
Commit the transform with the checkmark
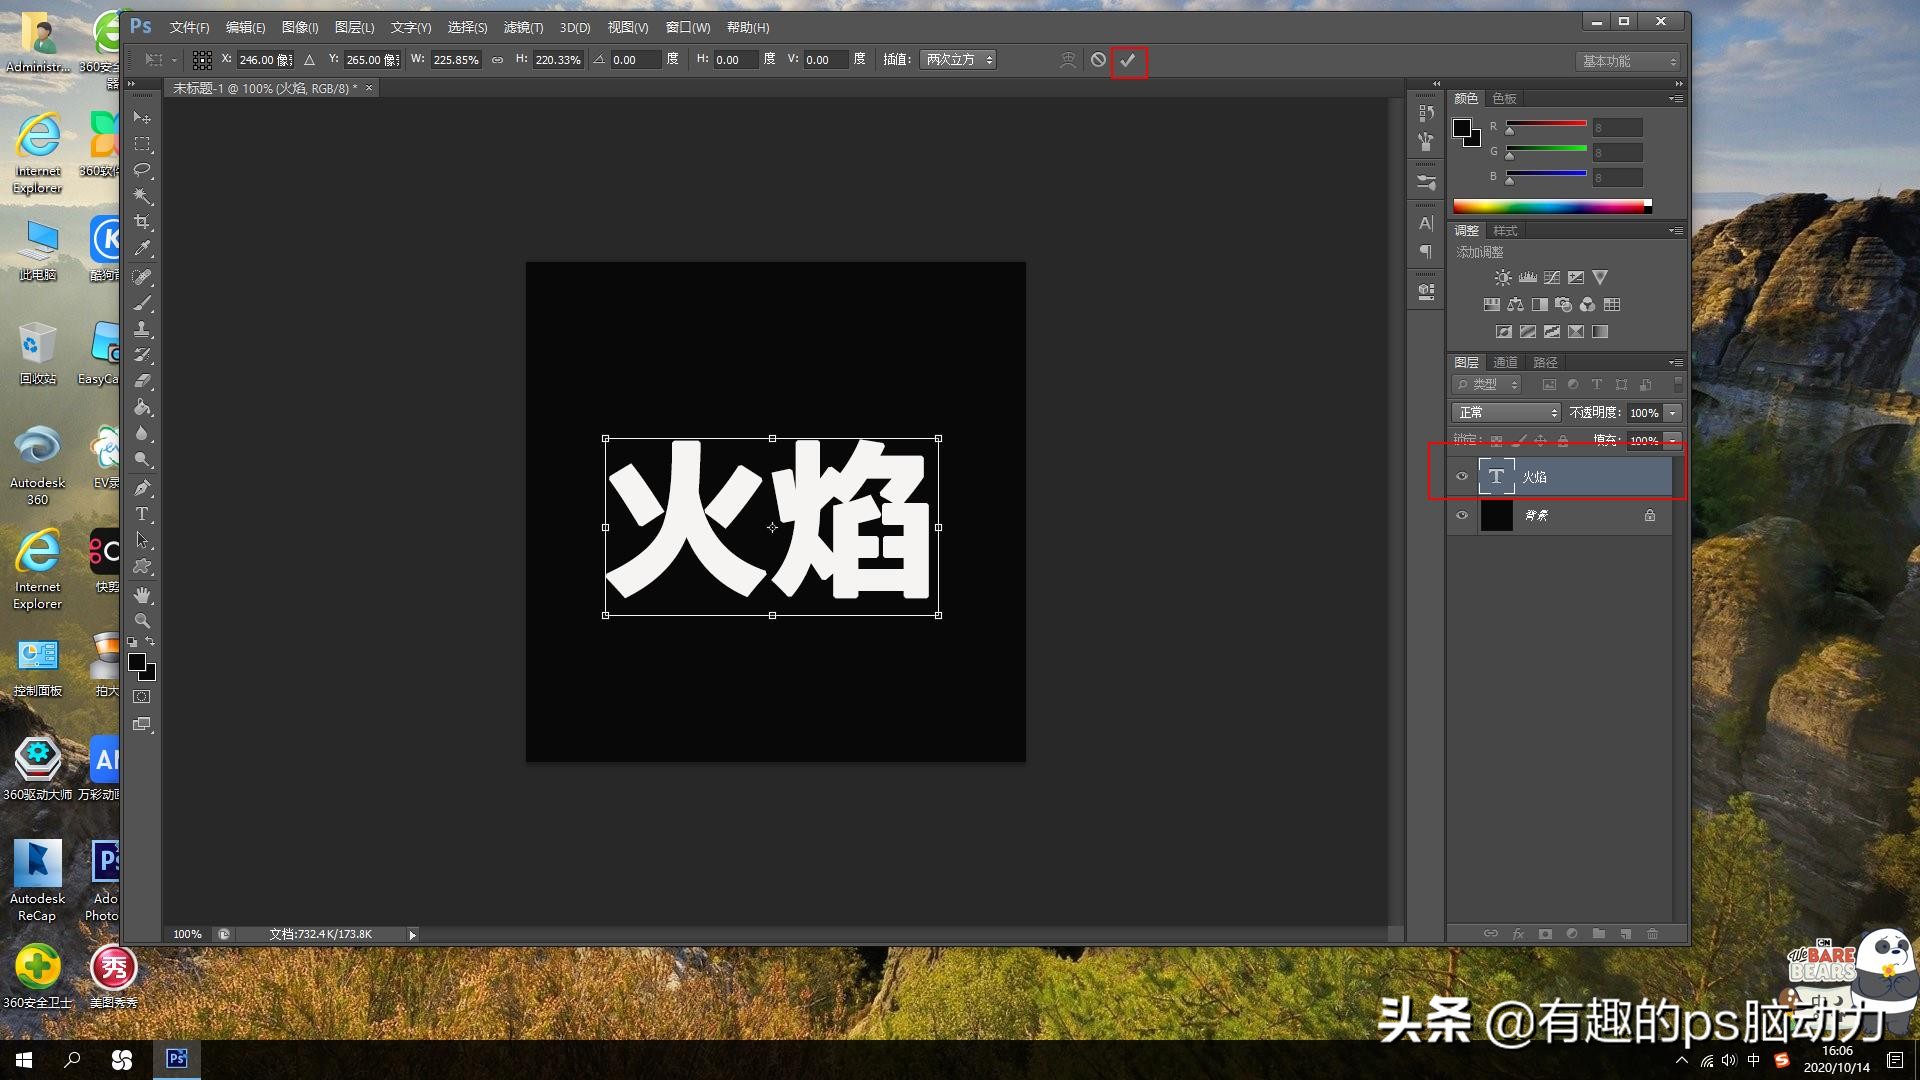(x=1128, y=60)
